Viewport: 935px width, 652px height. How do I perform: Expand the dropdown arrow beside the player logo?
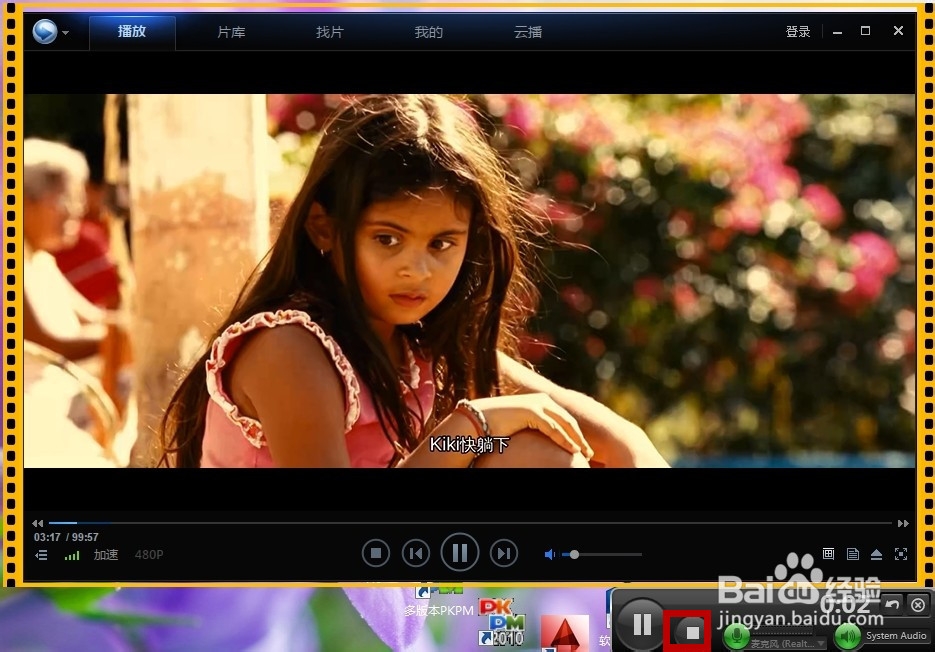click(x=66, y=33)
